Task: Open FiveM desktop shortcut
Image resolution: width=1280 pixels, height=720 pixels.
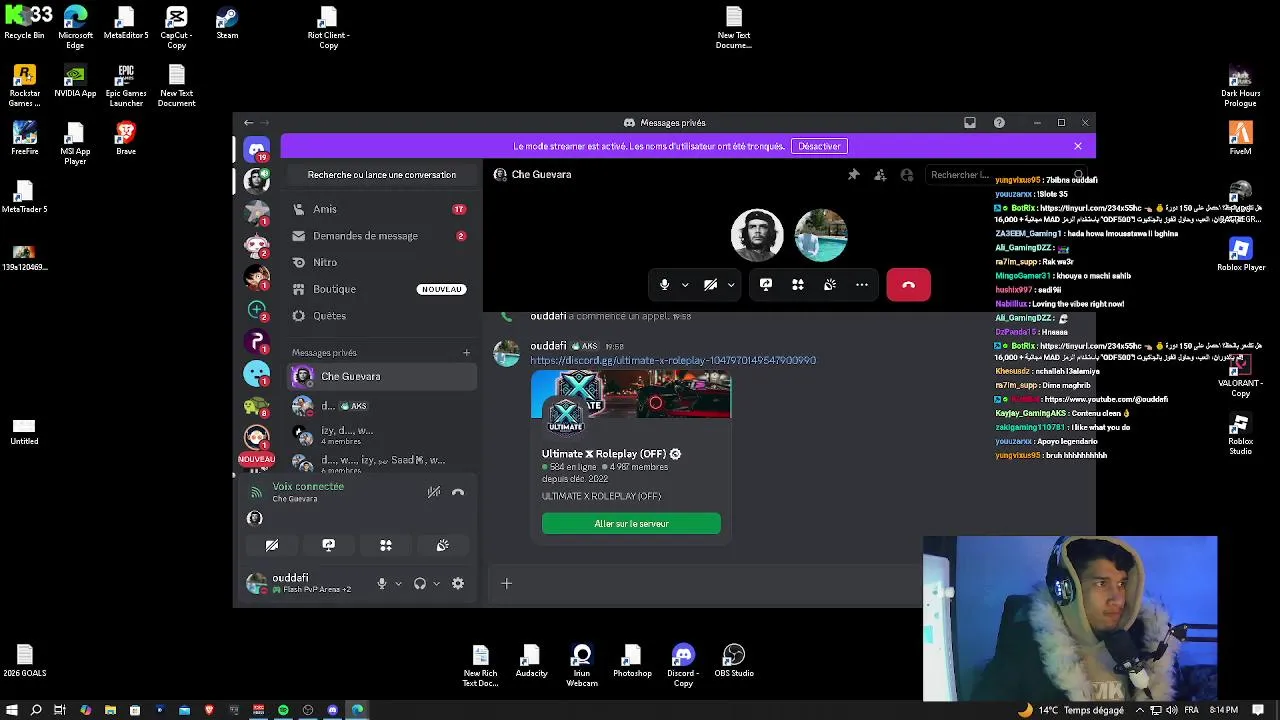Action: pyautogui.click(x=1241, y=139)
